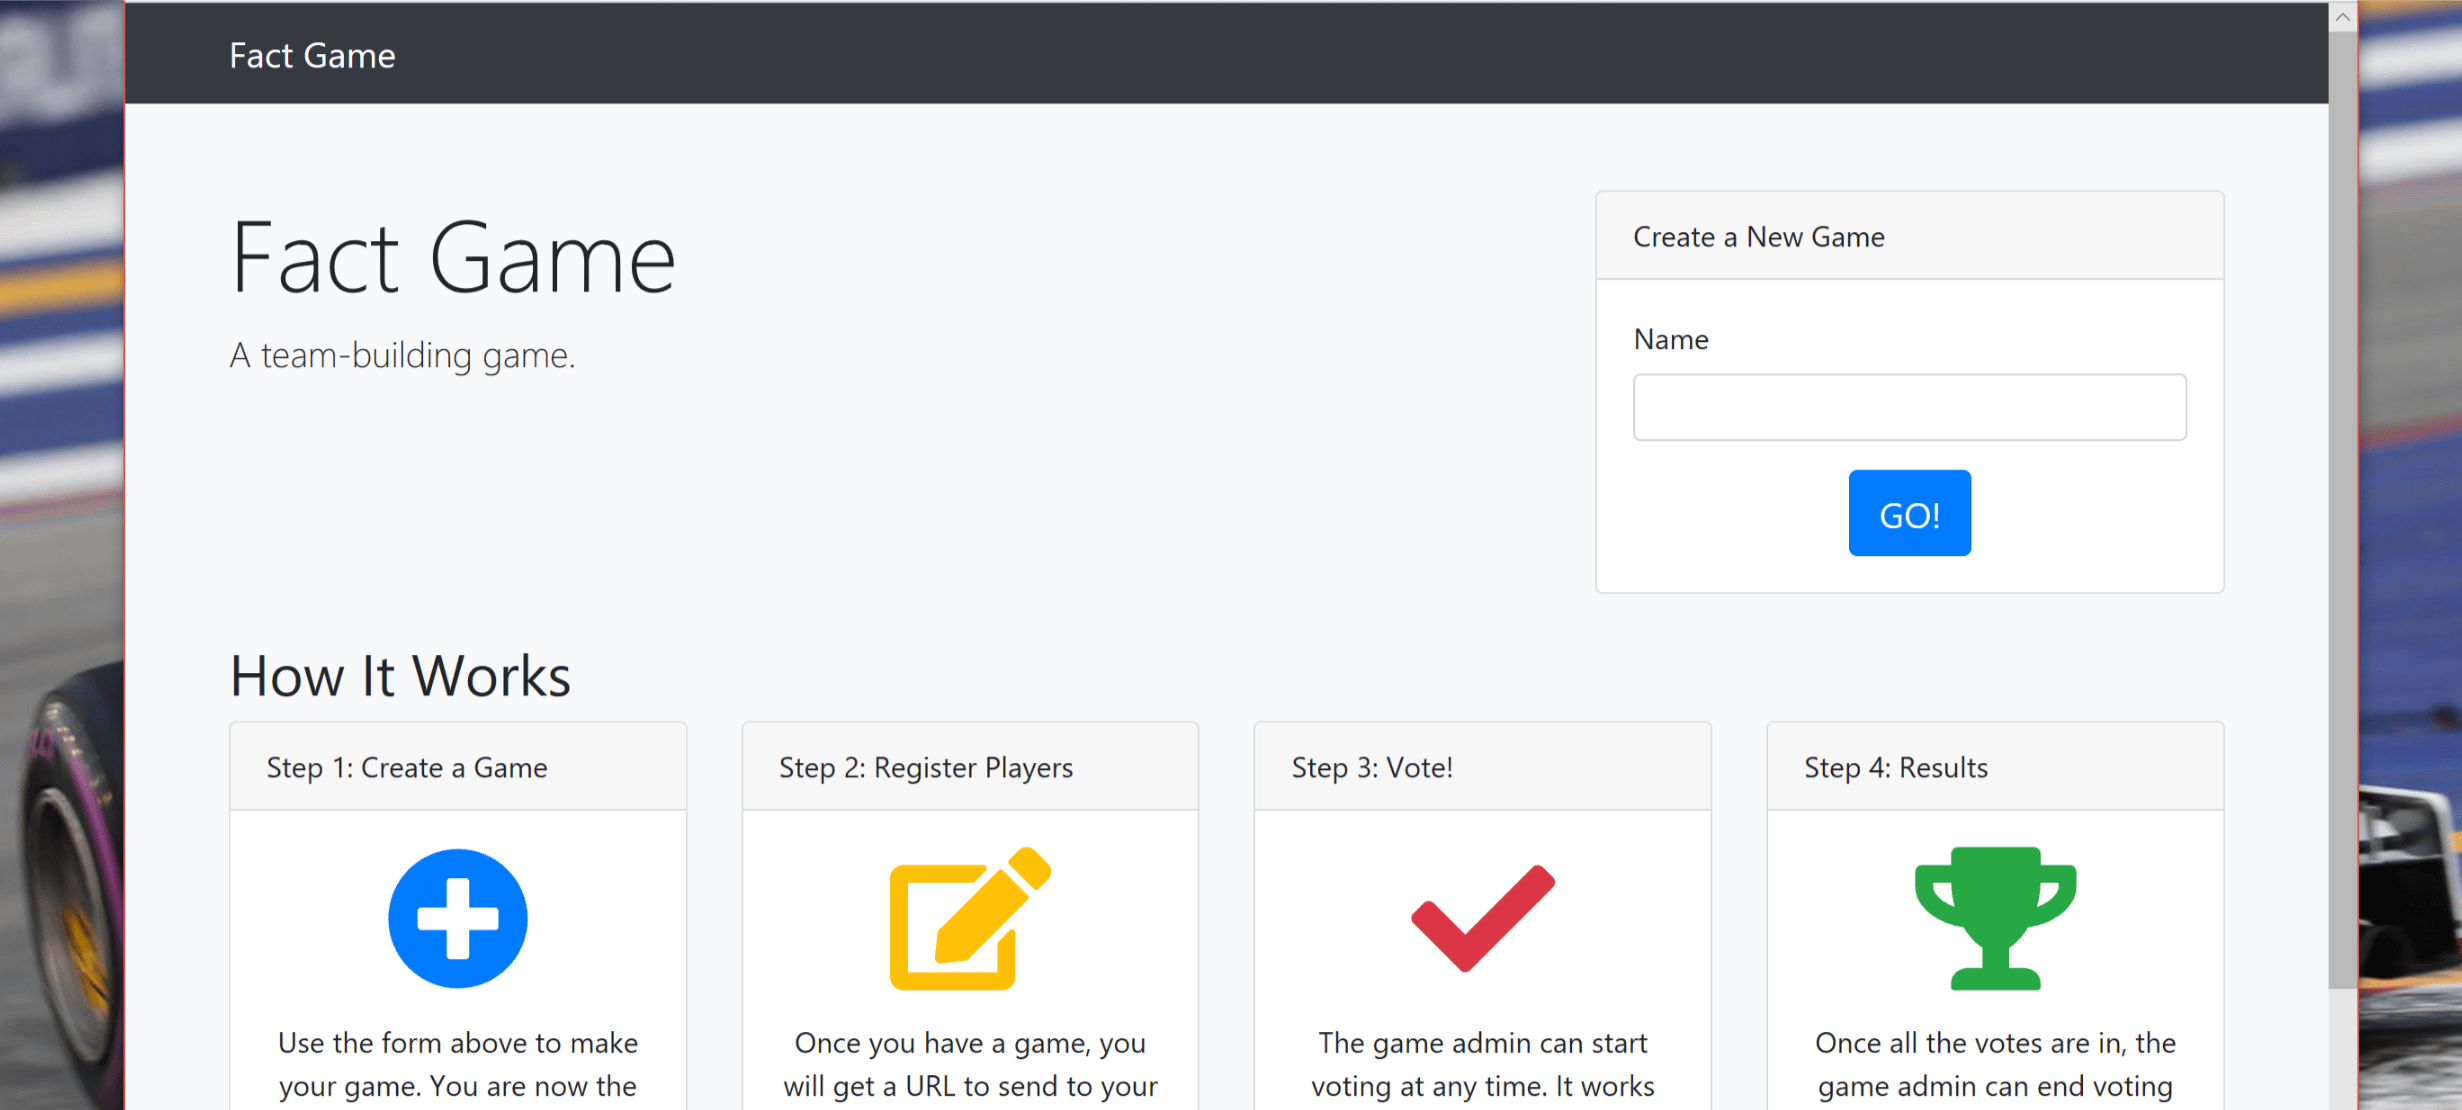2462x1110 pixels.
Task: Click the 'A team-building game.' subtitle
Action: [x=402, y=355]
